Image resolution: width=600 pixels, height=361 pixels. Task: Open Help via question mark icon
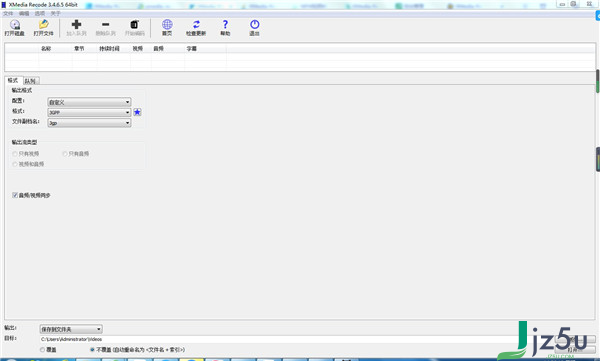pyautogui.click(x=225, y=25)
